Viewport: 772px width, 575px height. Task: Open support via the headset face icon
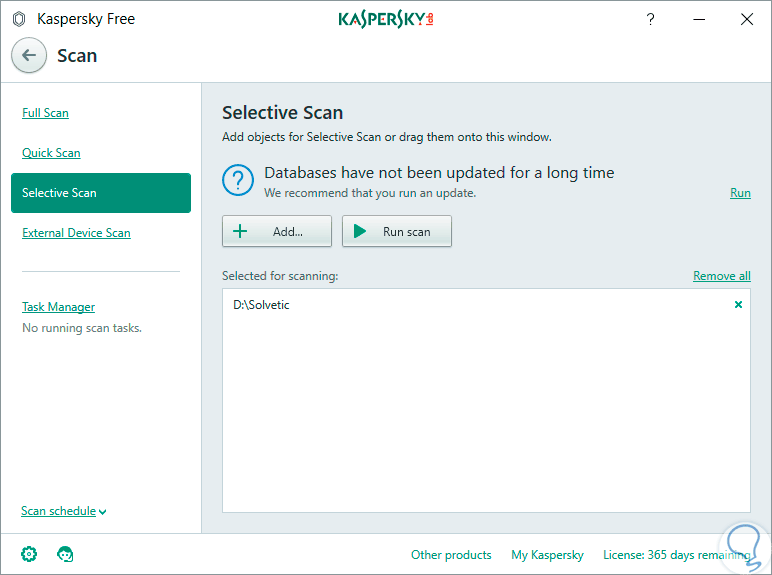(65, 554)
